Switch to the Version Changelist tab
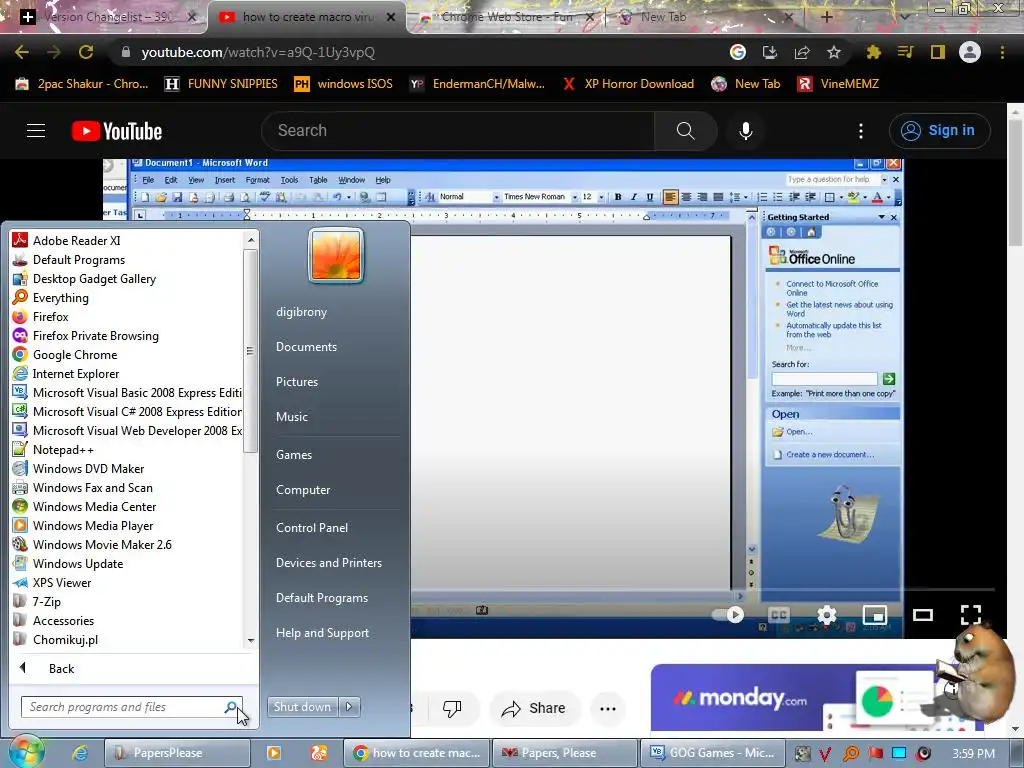Viewport: 1024px width, 768px height. (107, 17)
